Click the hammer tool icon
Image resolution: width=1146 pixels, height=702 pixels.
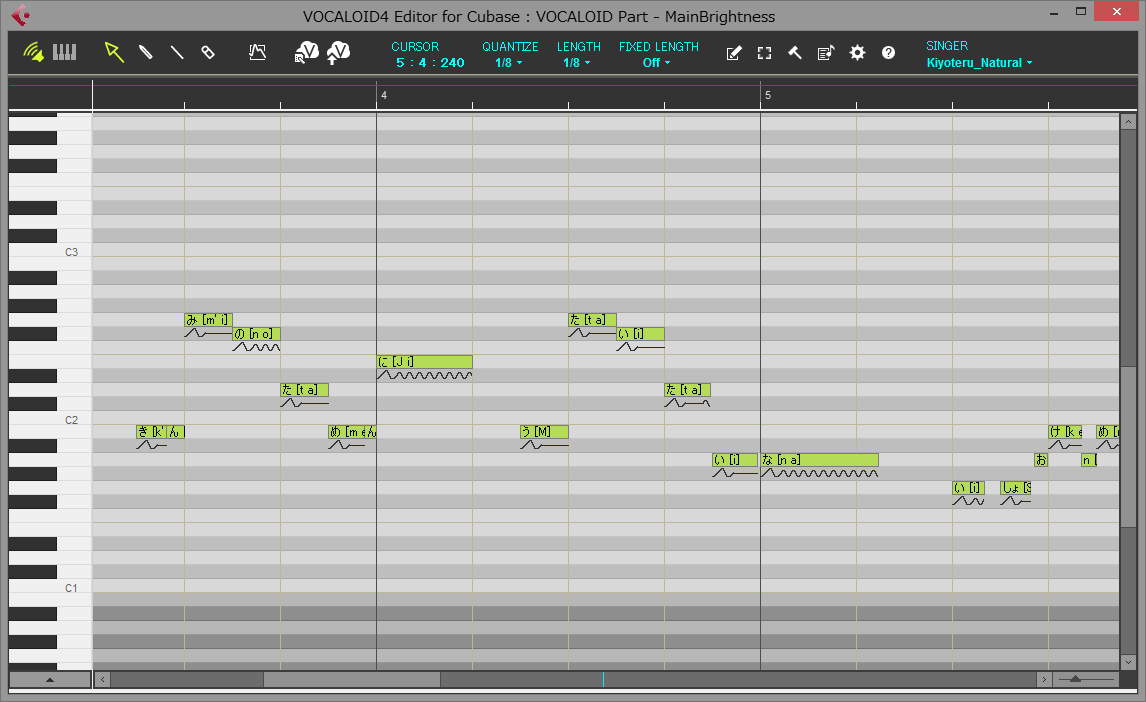click(x=795, y=53)
